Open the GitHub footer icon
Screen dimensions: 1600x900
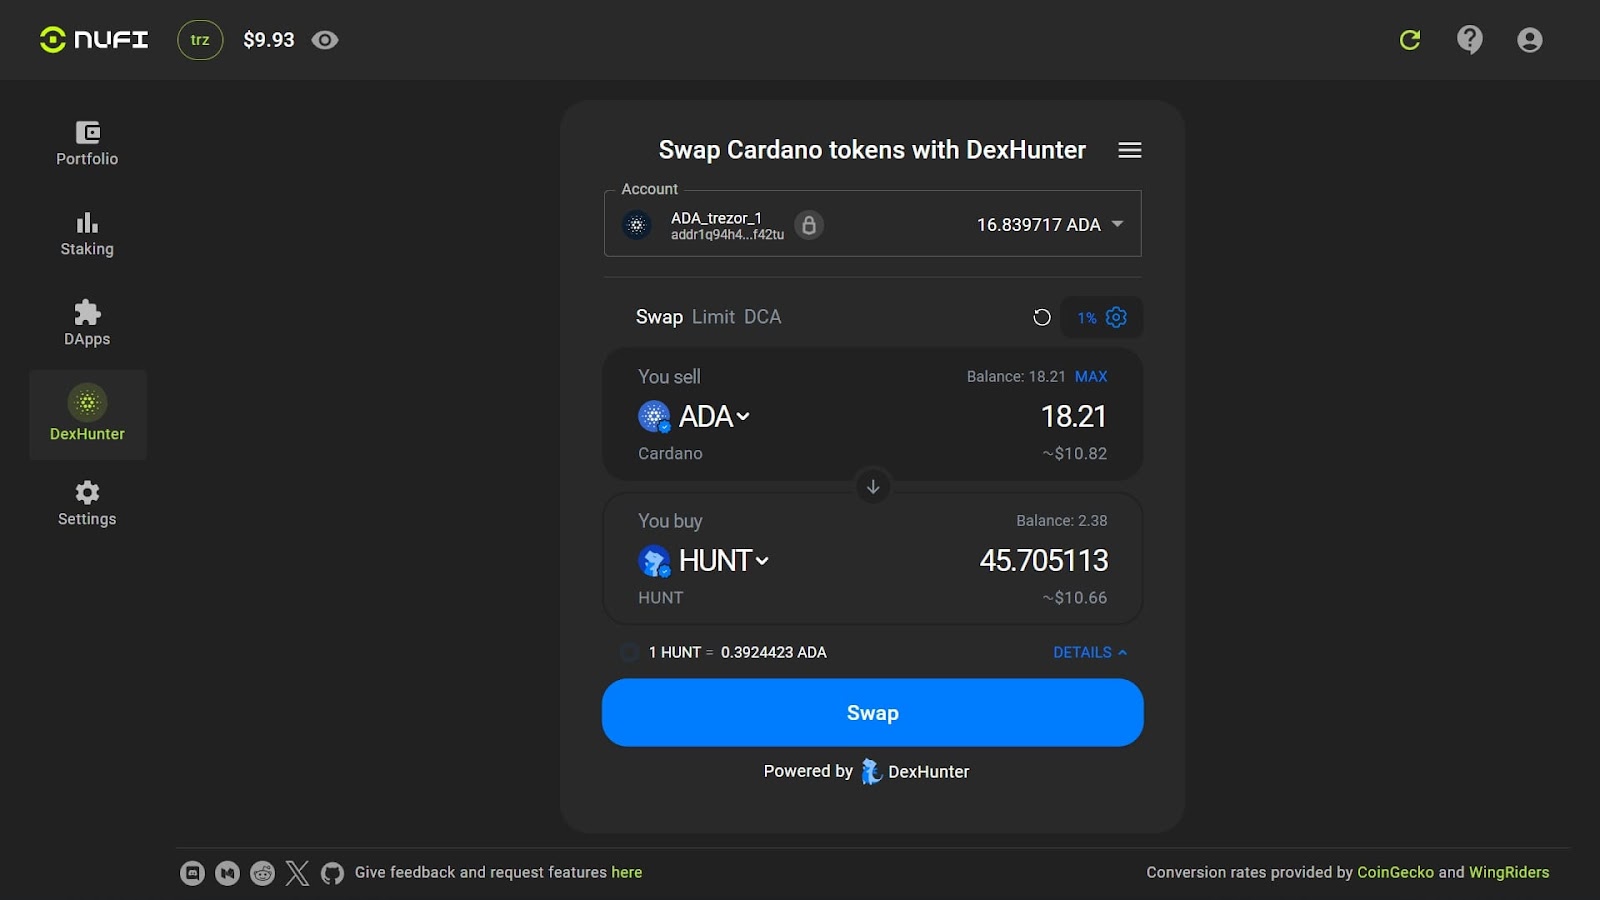[x=332, y=873]
